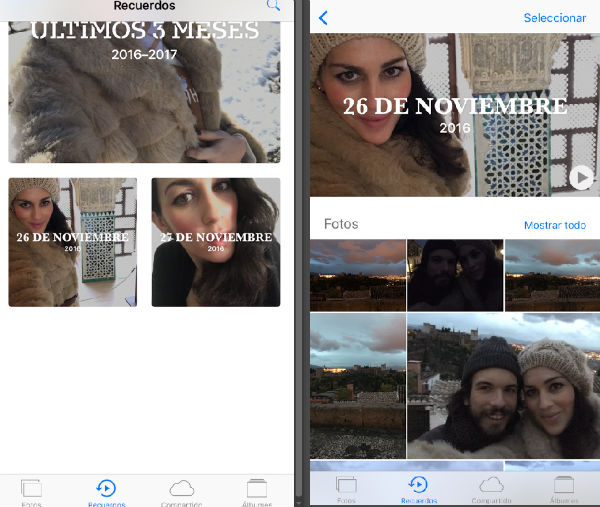The width and height of the screenshot is (600, 507).
Task: Open Fotos tab in right screen
Action: (346, 490)
